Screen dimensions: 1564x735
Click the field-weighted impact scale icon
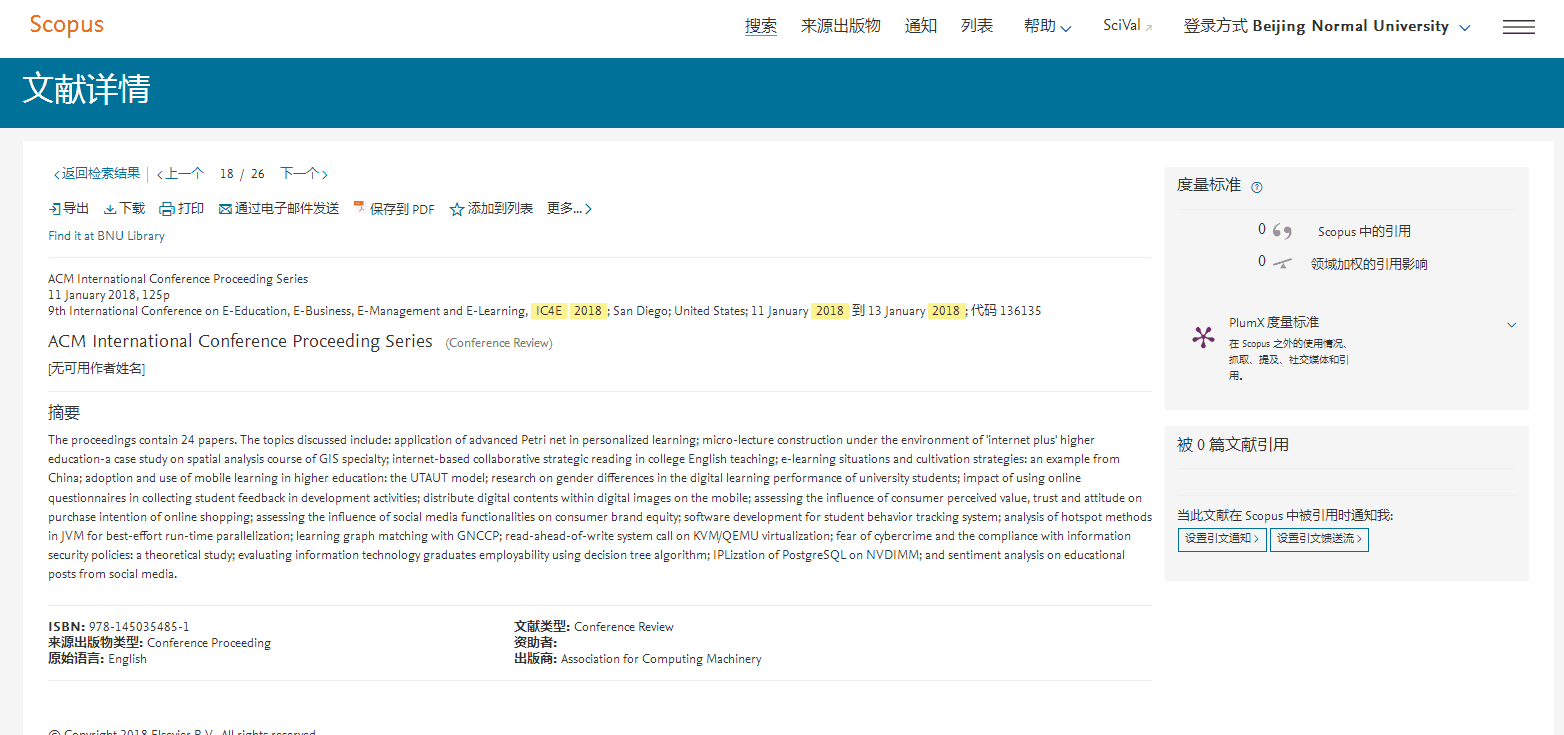click(1282, 263)
